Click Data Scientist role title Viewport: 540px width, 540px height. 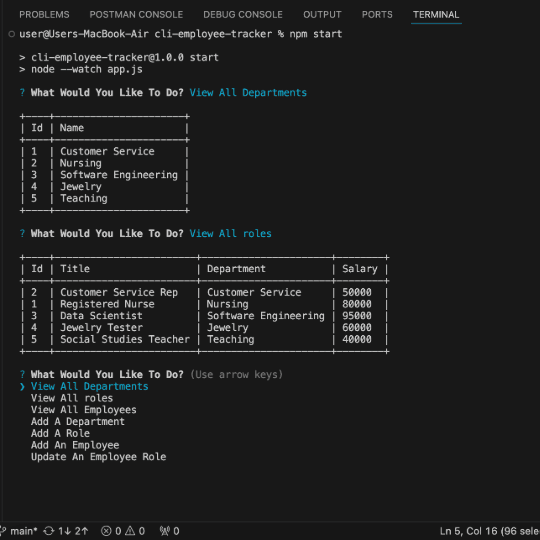(x=101, y=316)
